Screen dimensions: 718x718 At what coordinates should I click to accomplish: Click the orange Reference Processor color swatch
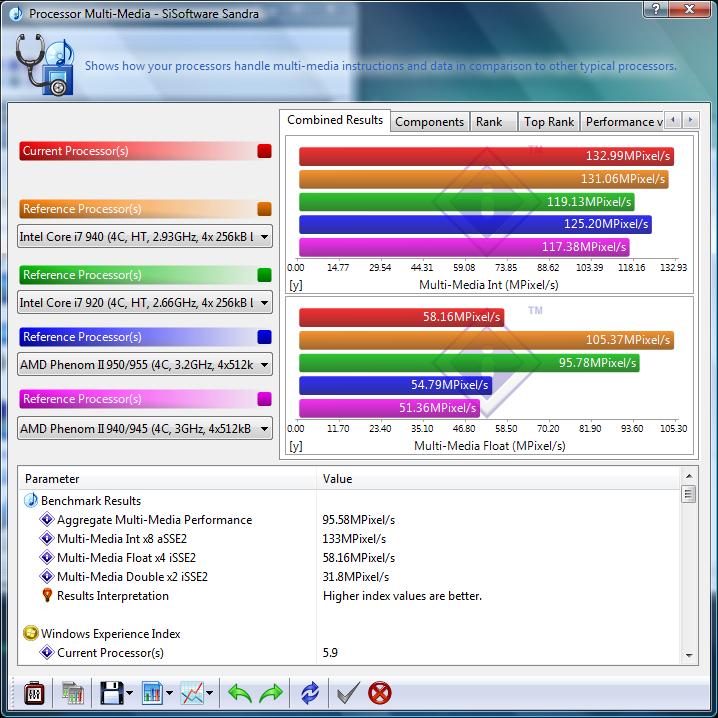coord(264,209)
